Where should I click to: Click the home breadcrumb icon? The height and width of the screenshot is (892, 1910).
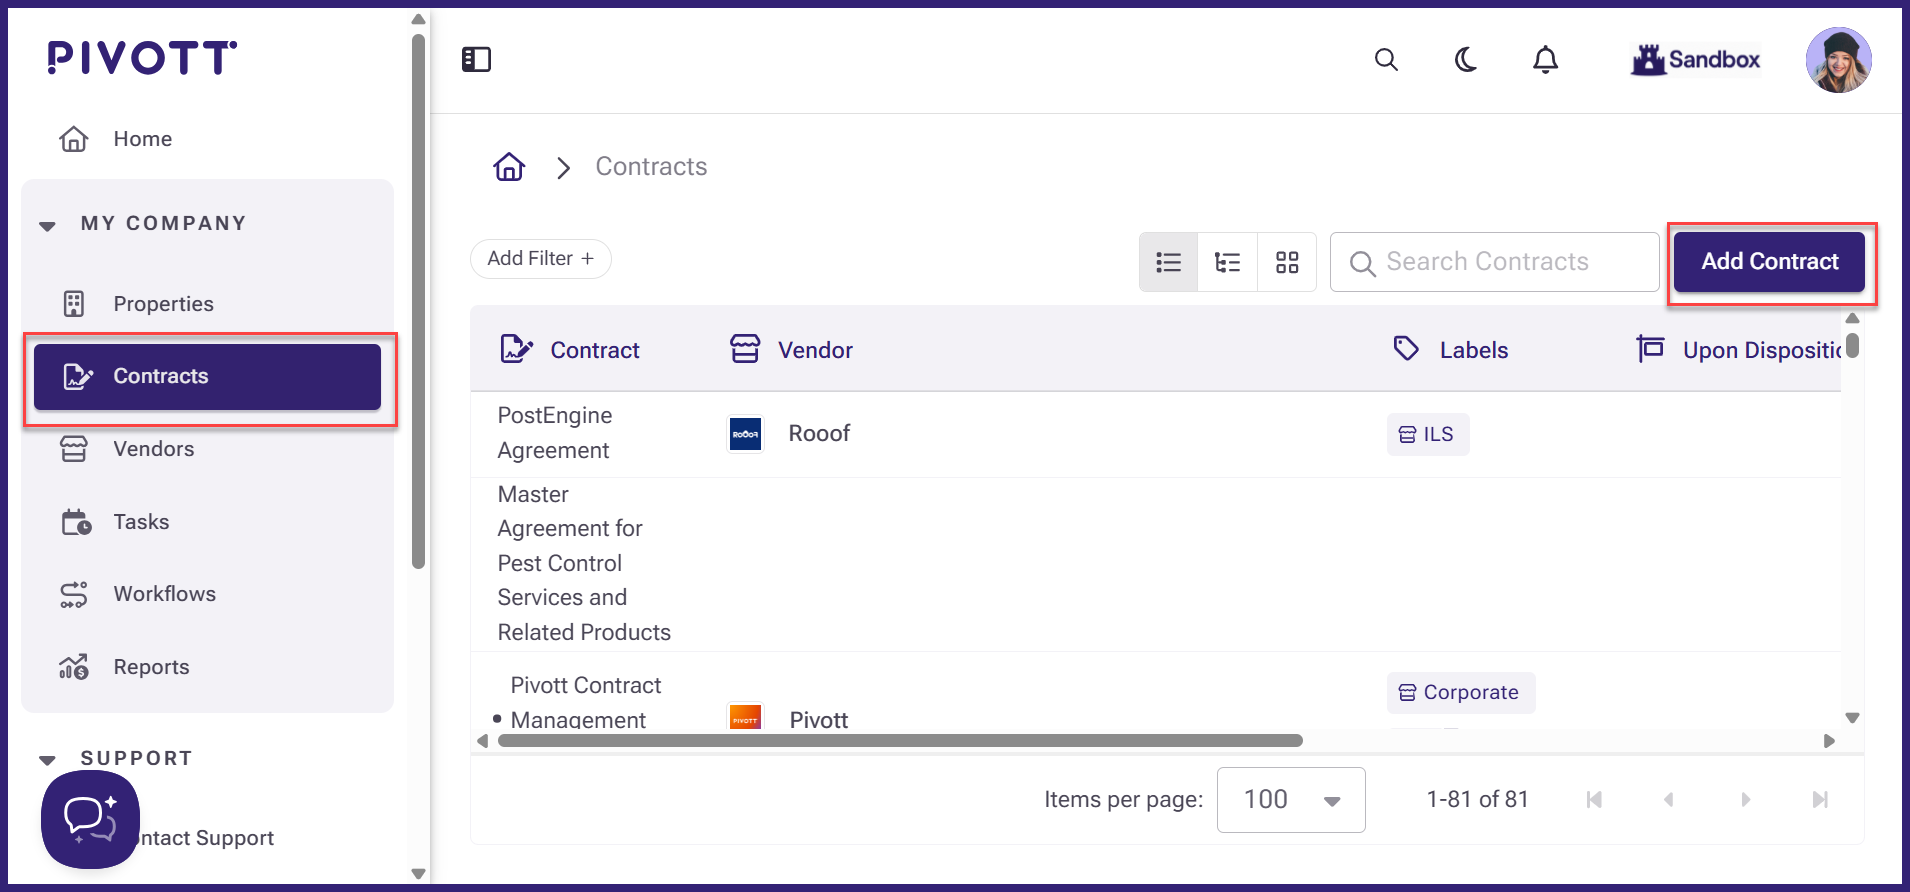[509, 167]
